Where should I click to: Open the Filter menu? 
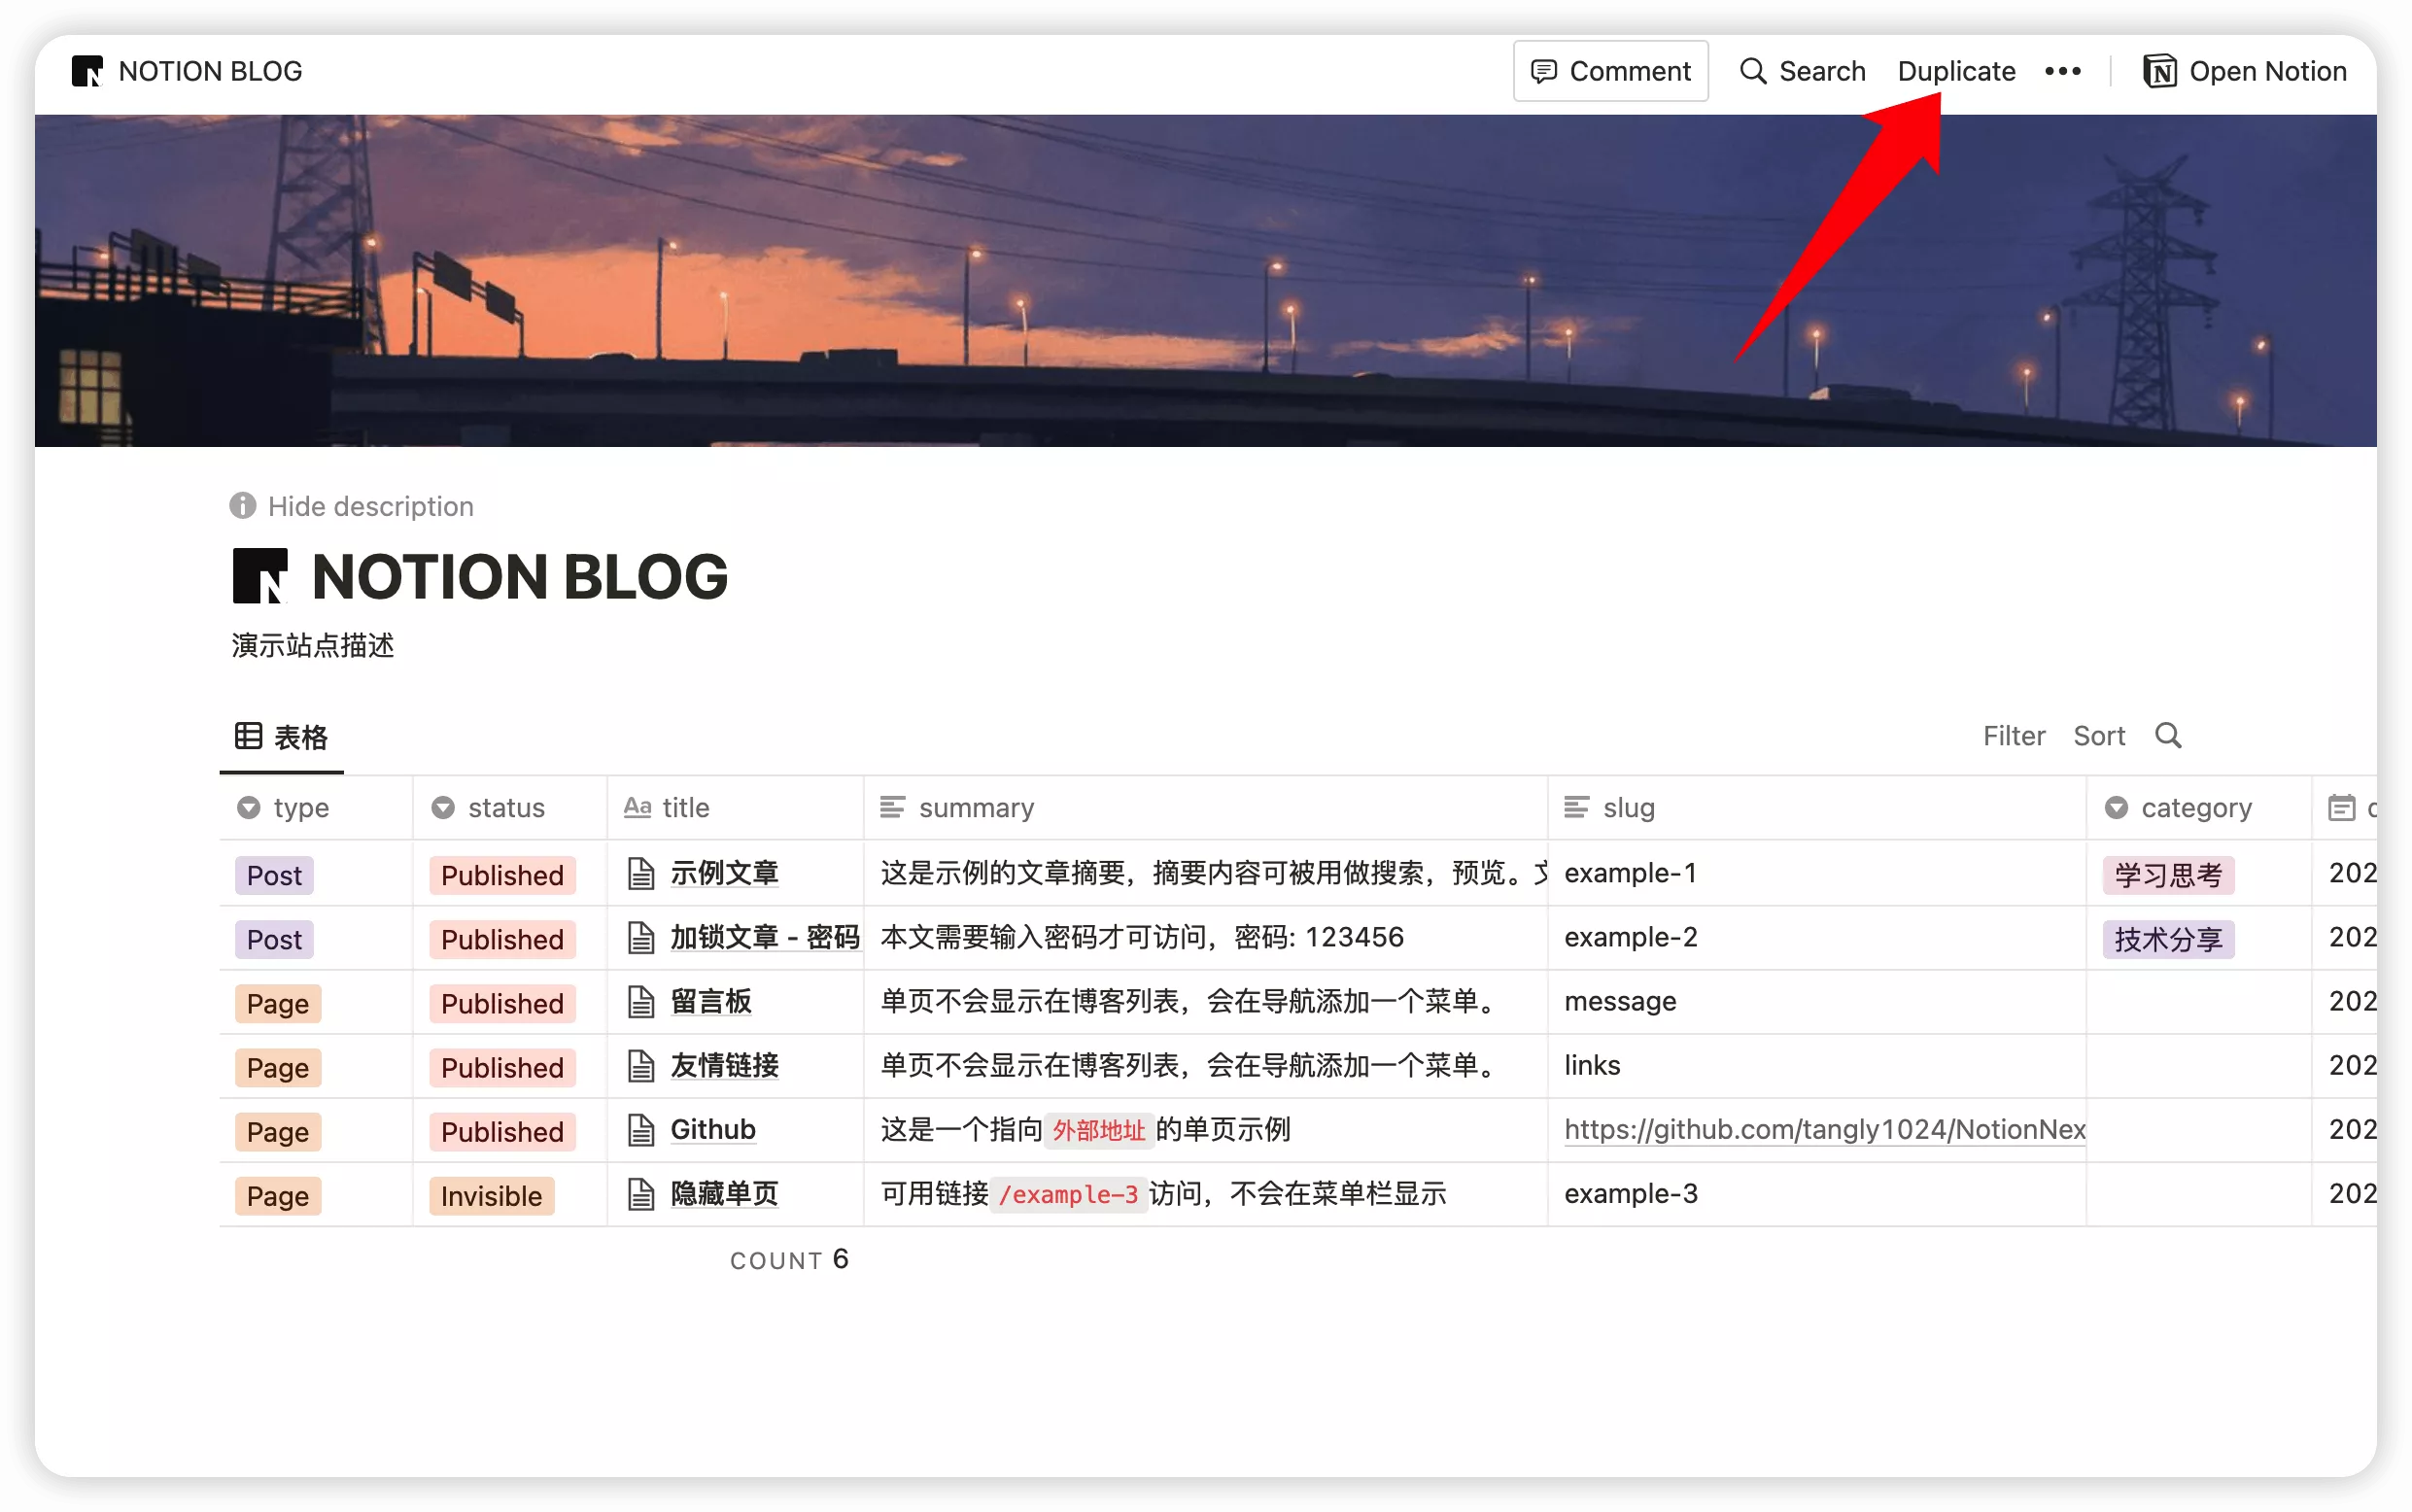[x=2013, y=736]
